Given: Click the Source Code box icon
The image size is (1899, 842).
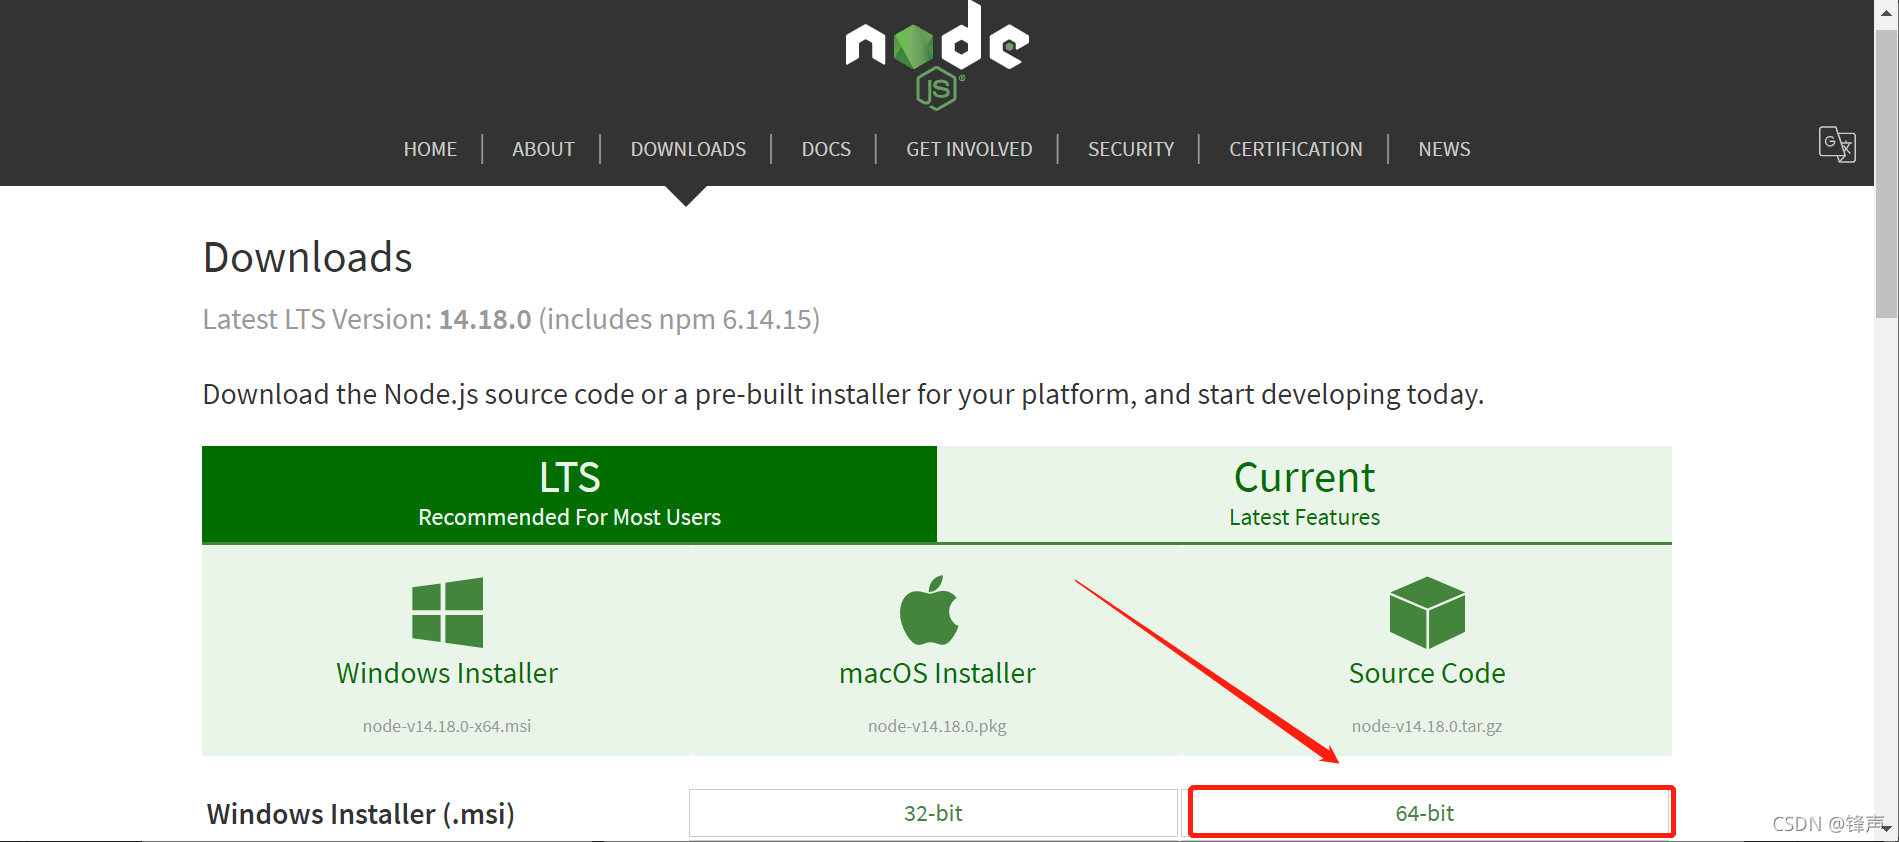Looking at the screenshot, I should coord(1427,612).
